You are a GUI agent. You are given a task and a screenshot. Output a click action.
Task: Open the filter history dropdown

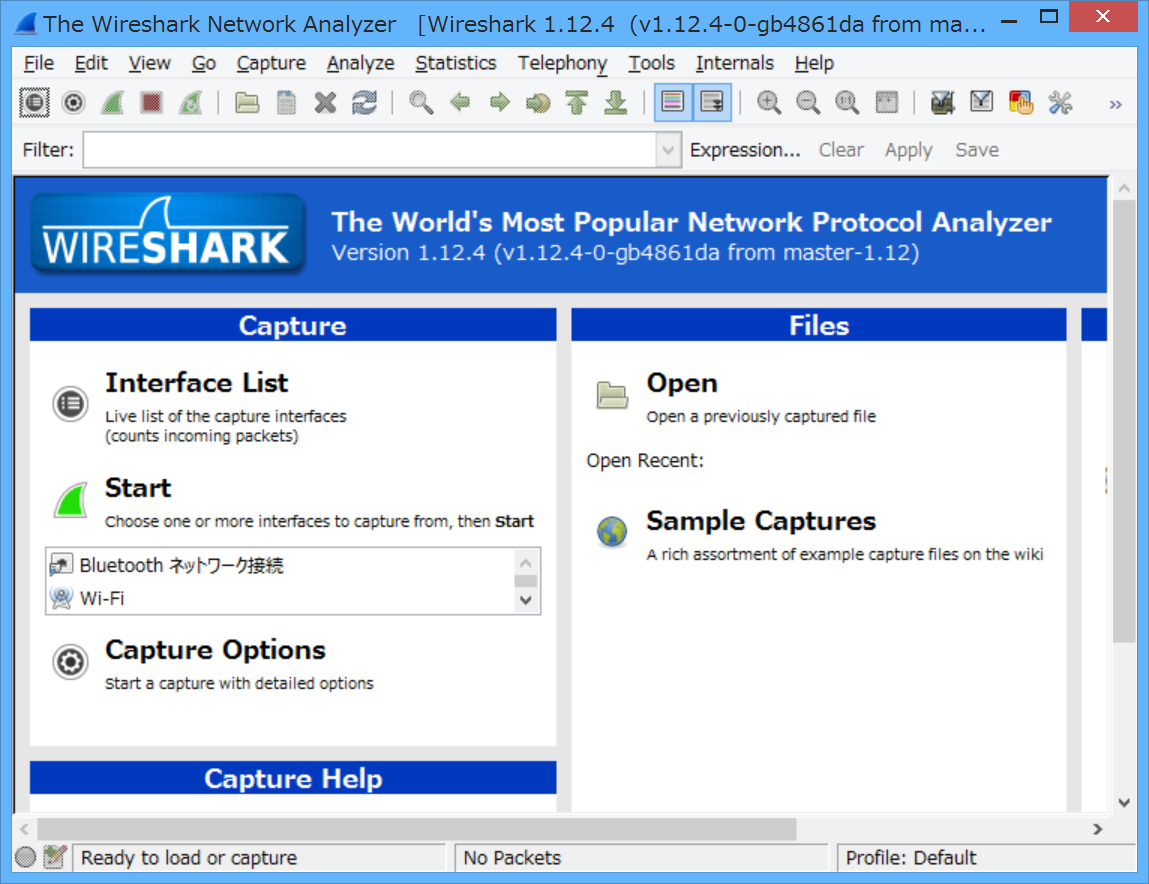[x=668, y=149]
